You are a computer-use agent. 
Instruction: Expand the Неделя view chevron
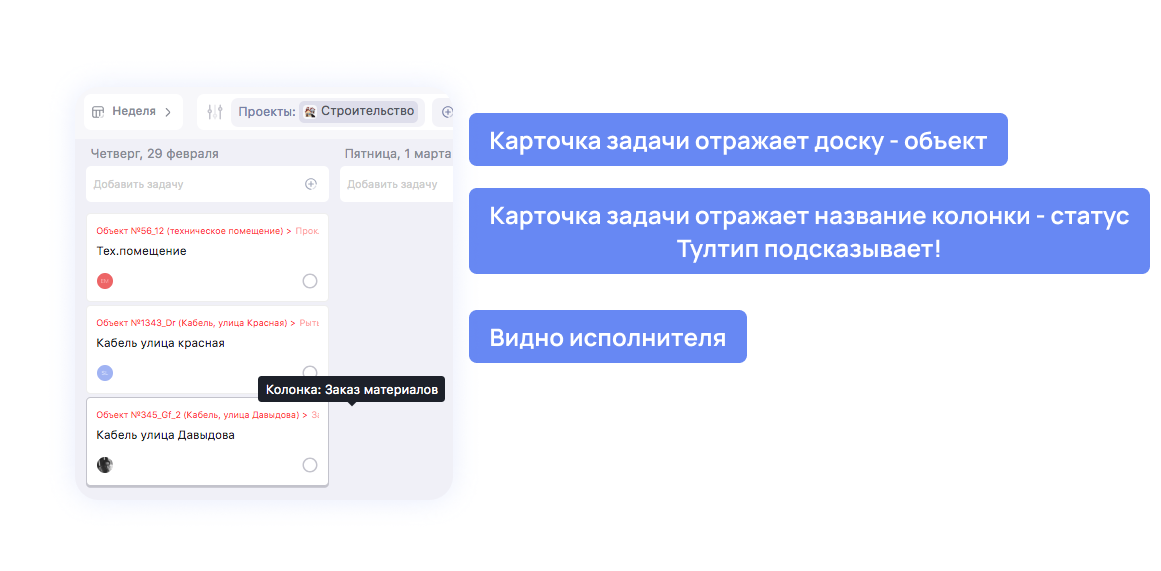[x=168, y=112]
